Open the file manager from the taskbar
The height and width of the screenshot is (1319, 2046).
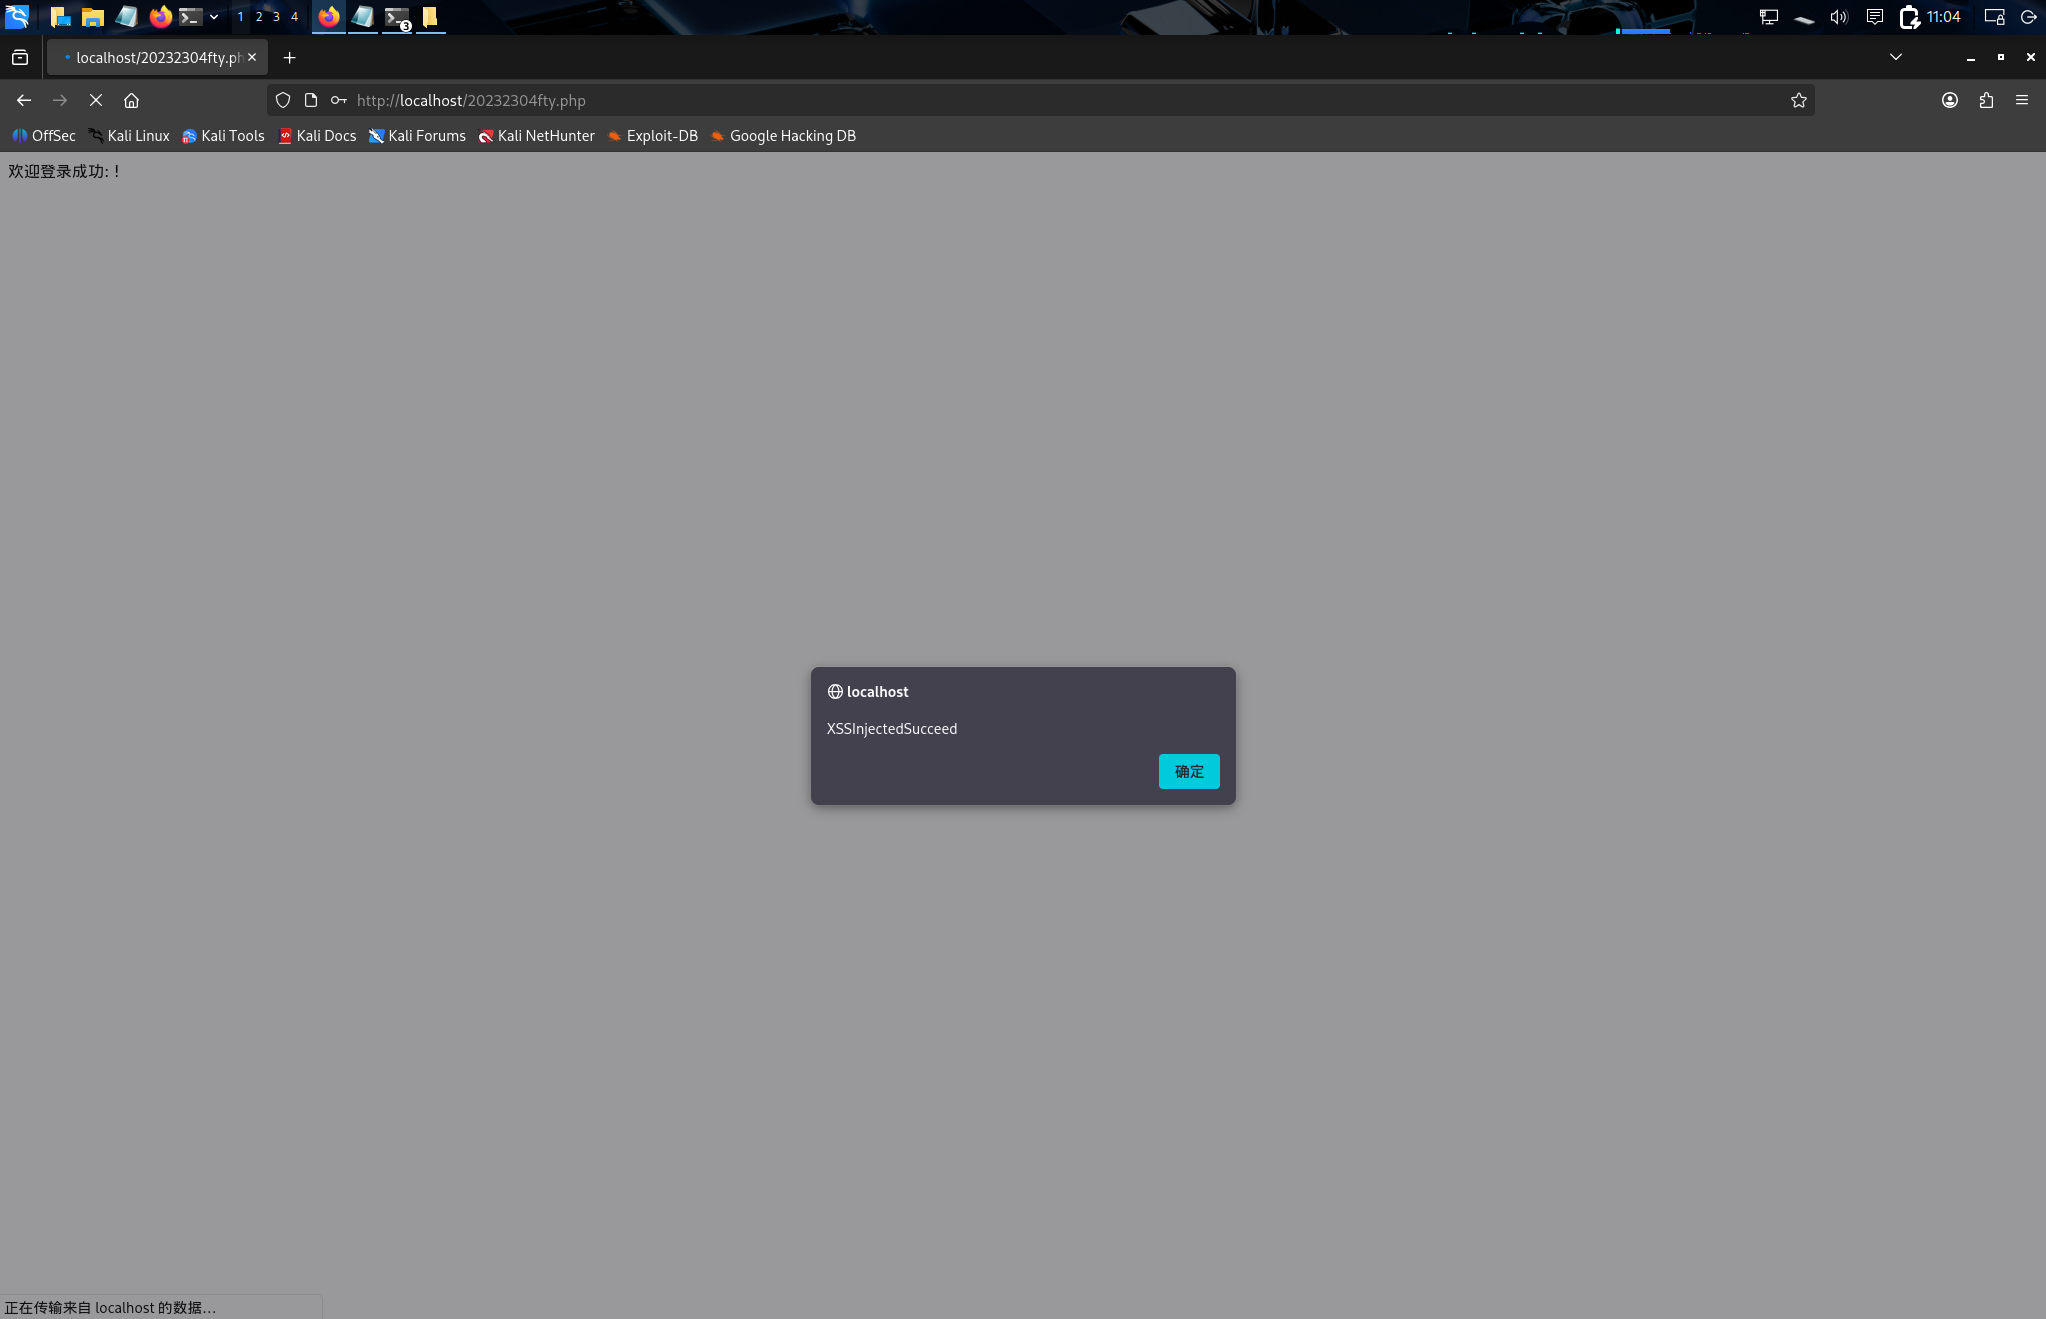pyautogui.click(x=94, y=16)
